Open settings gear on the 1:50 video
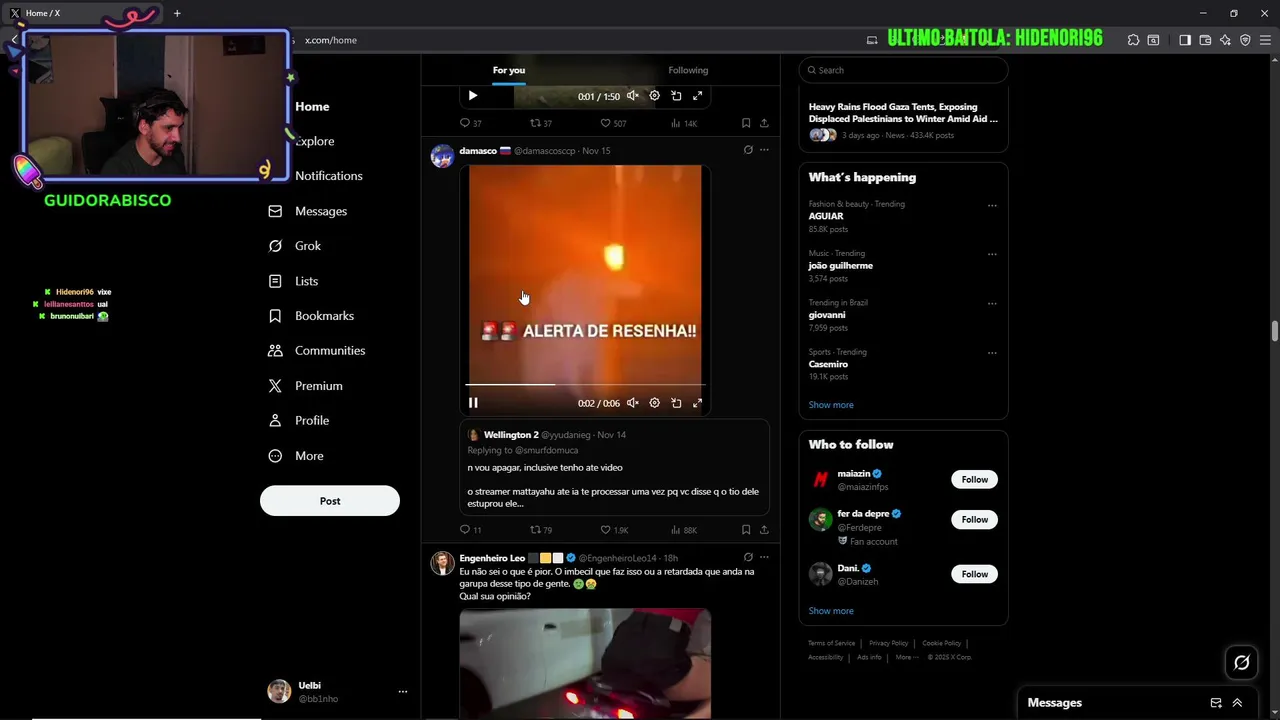 click(655, 96)
